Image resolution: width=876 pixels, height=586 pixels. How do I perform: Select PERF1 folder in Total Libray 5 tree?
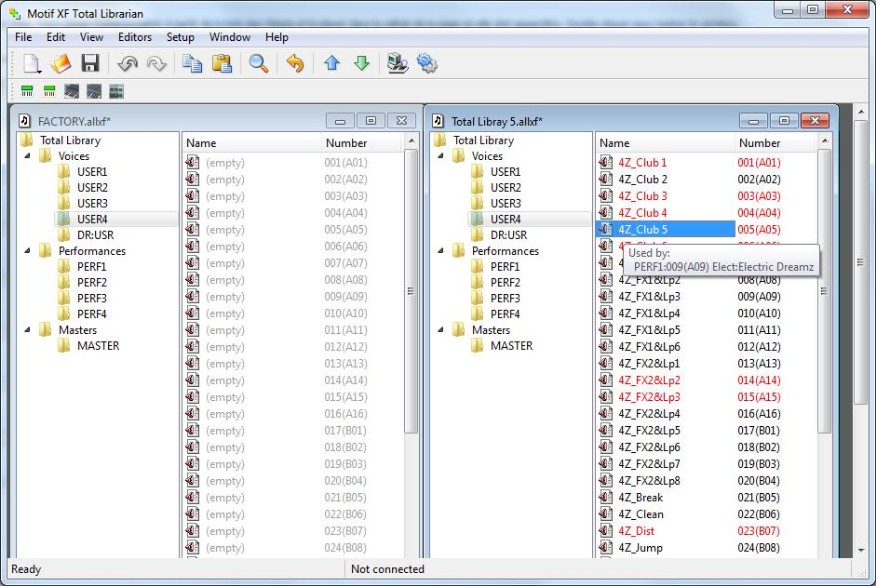click(505, 266)
